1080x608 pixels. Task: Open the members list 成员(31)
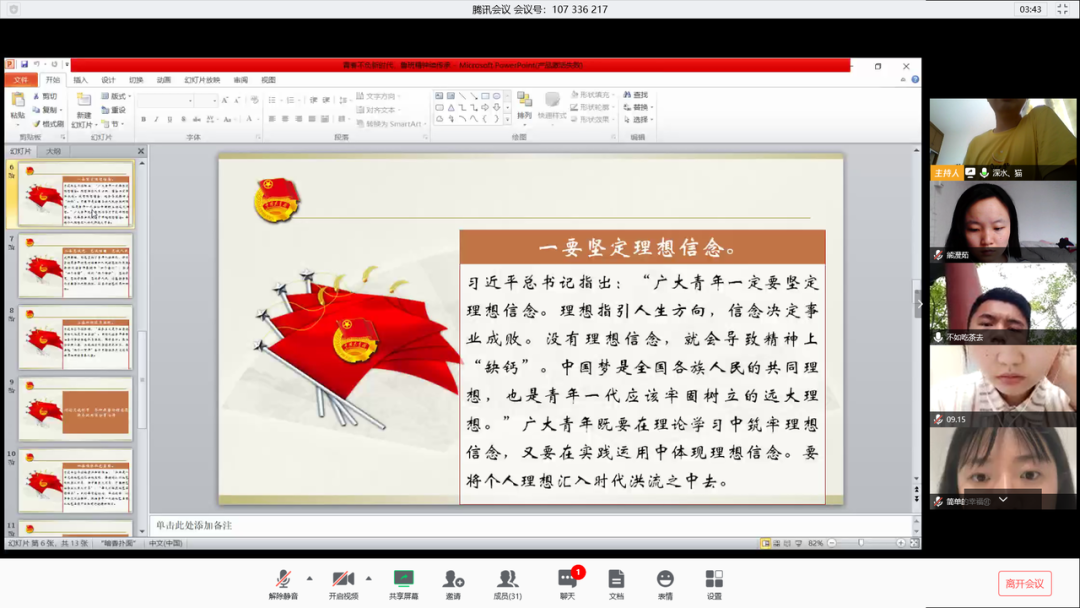pos(508,581)
